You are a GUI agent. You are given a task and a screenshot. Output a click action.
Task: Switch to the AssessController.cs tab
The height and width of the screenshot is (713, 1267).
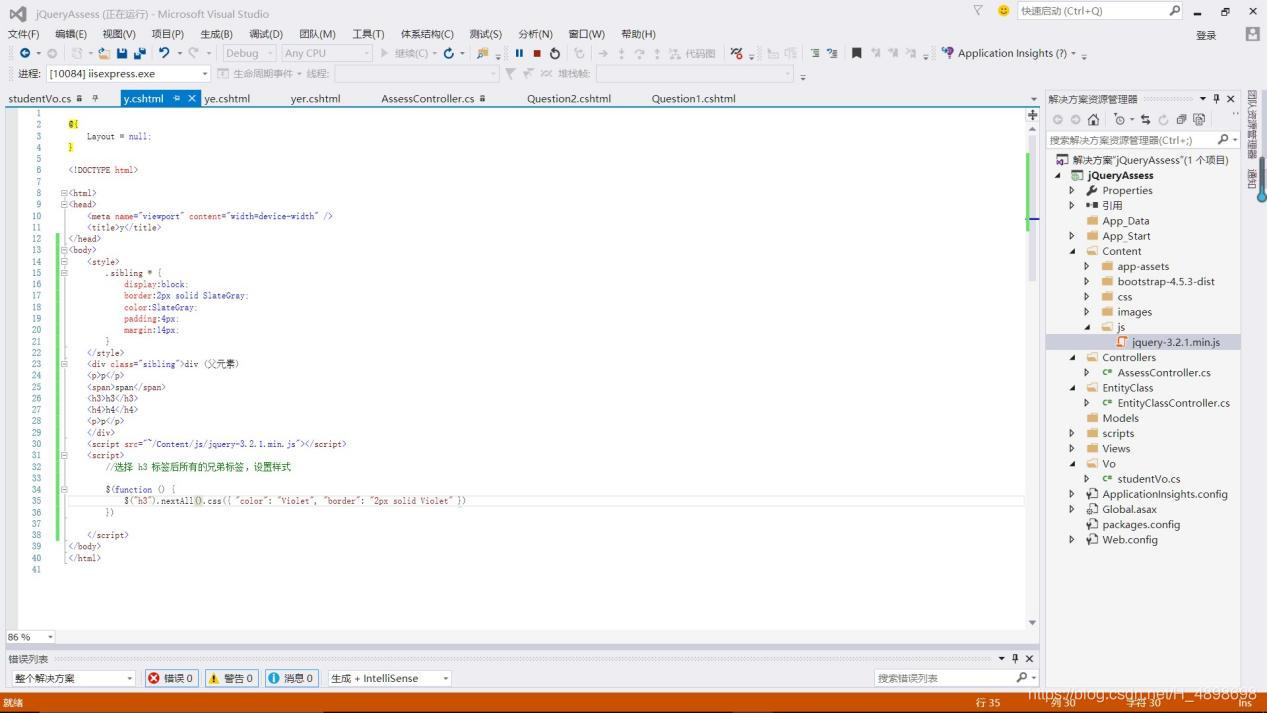click(x=427, y=99)
